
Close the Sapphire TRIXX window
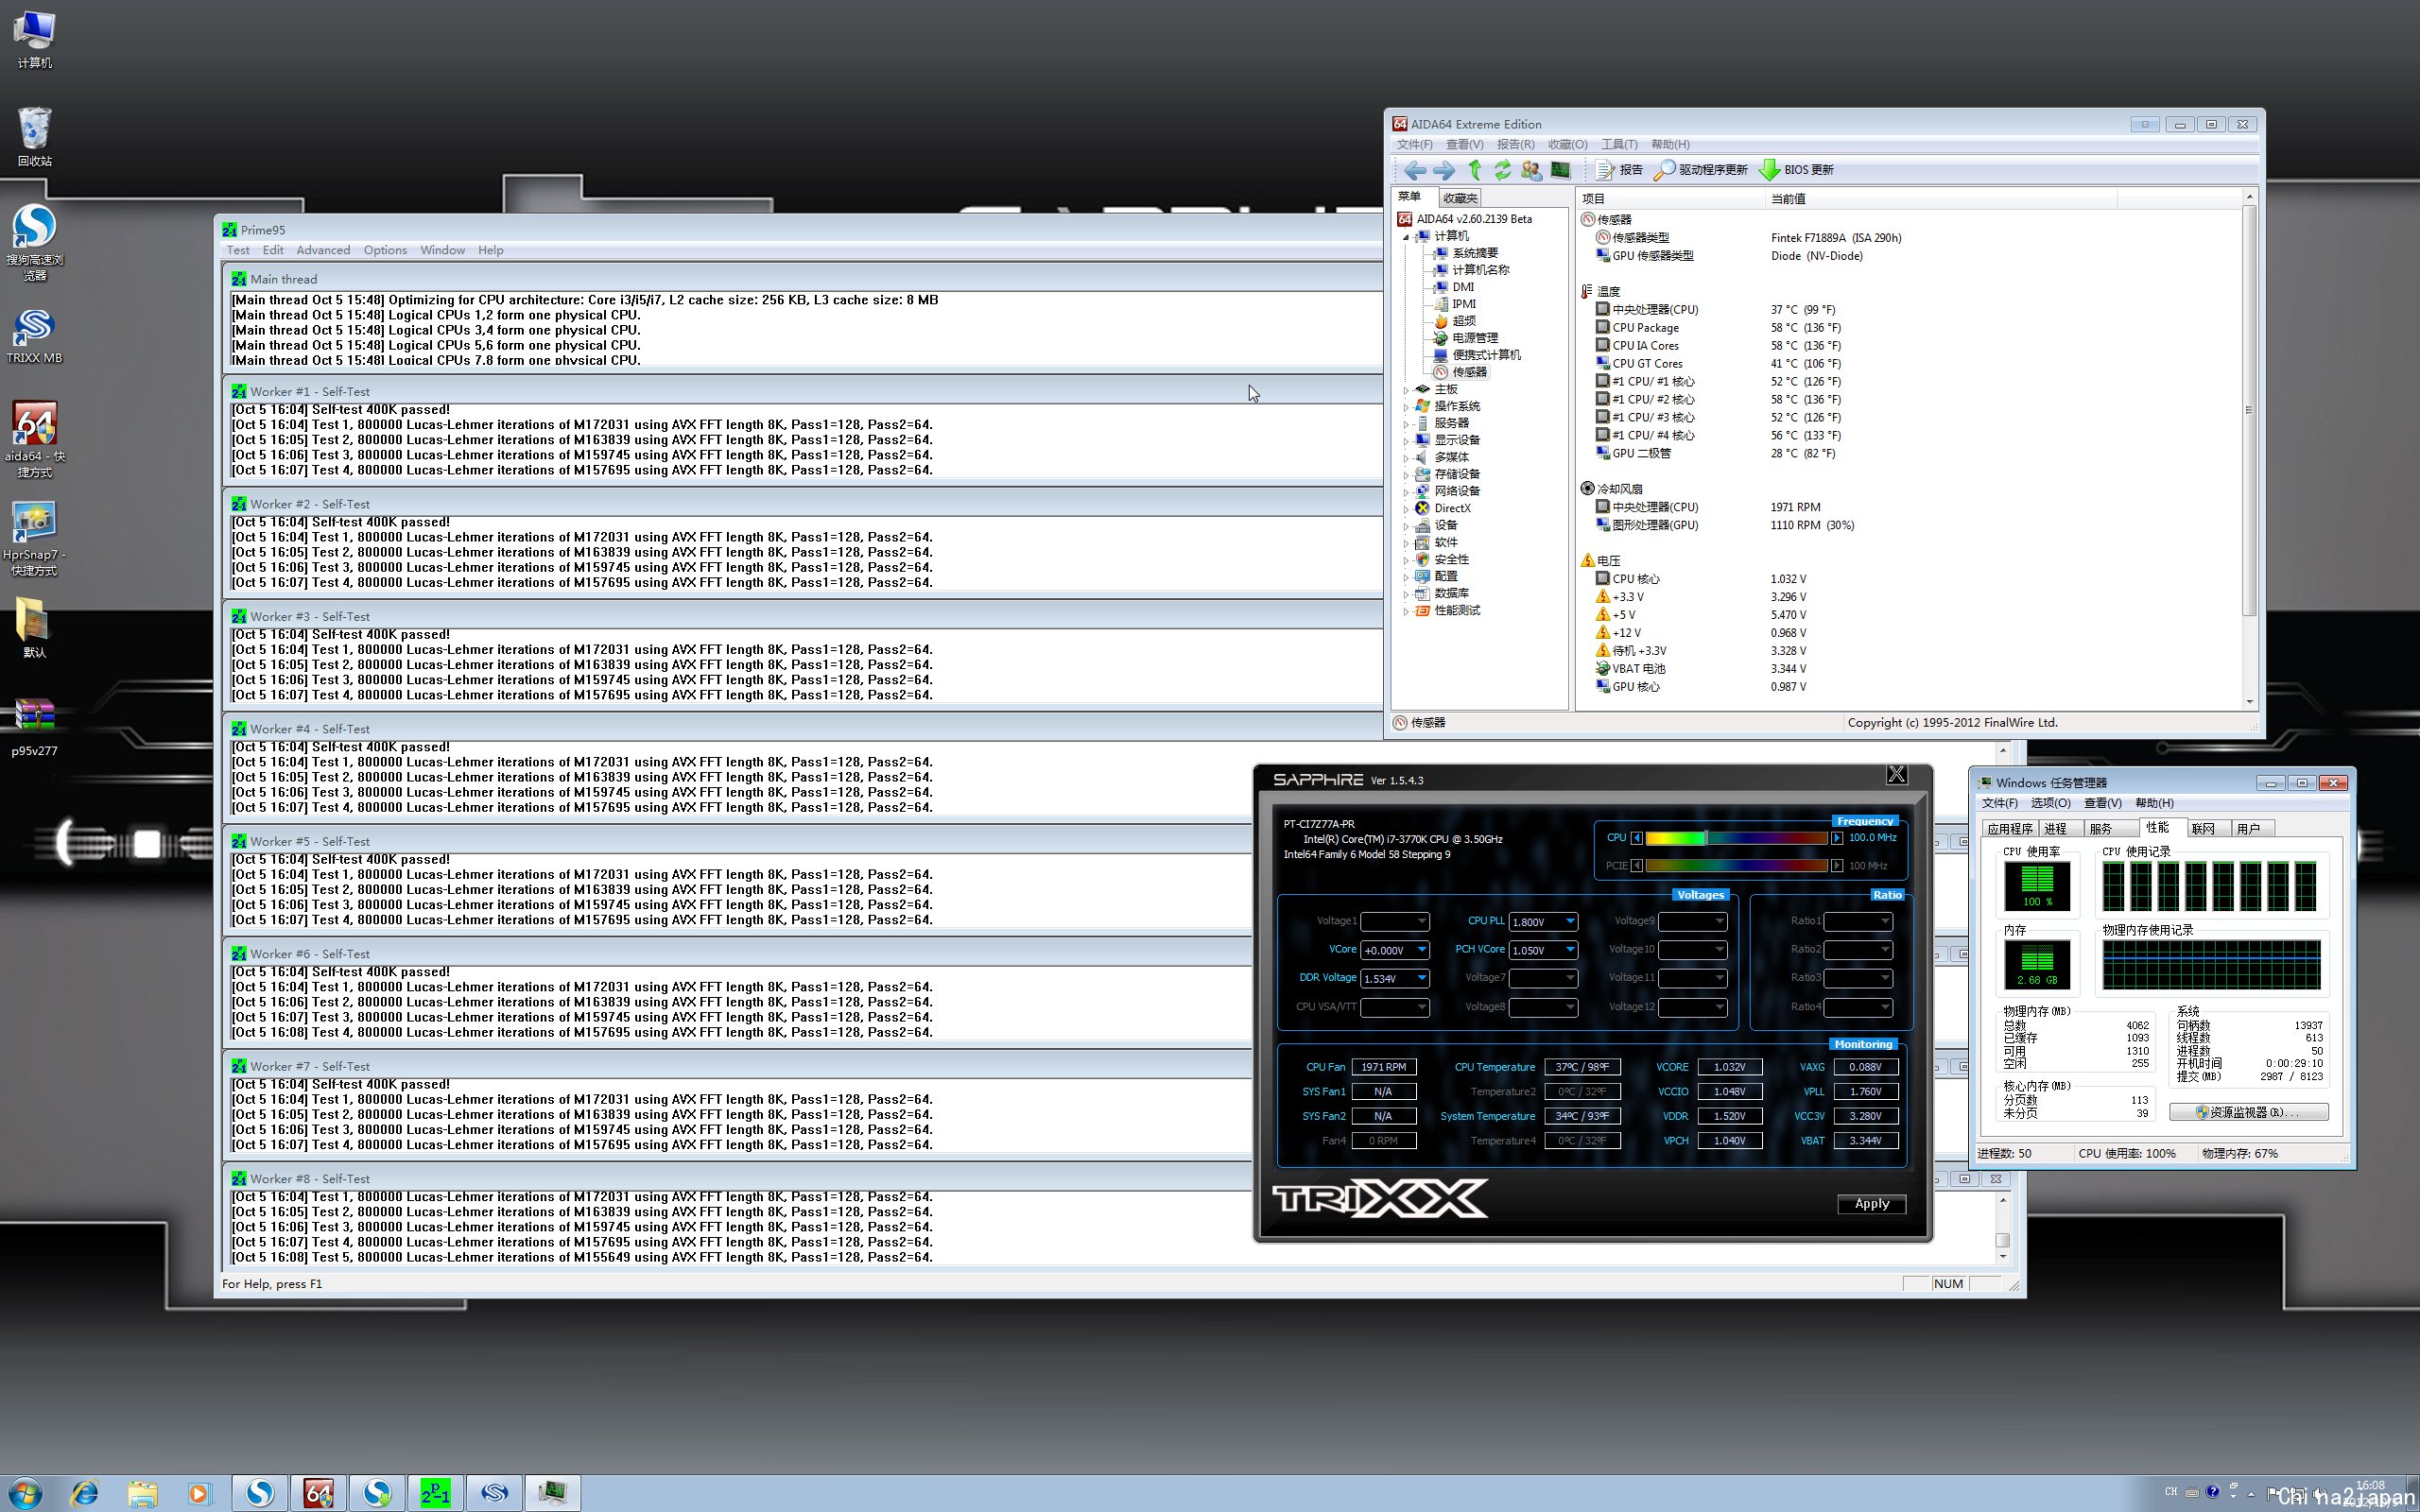pos(1896,775)
